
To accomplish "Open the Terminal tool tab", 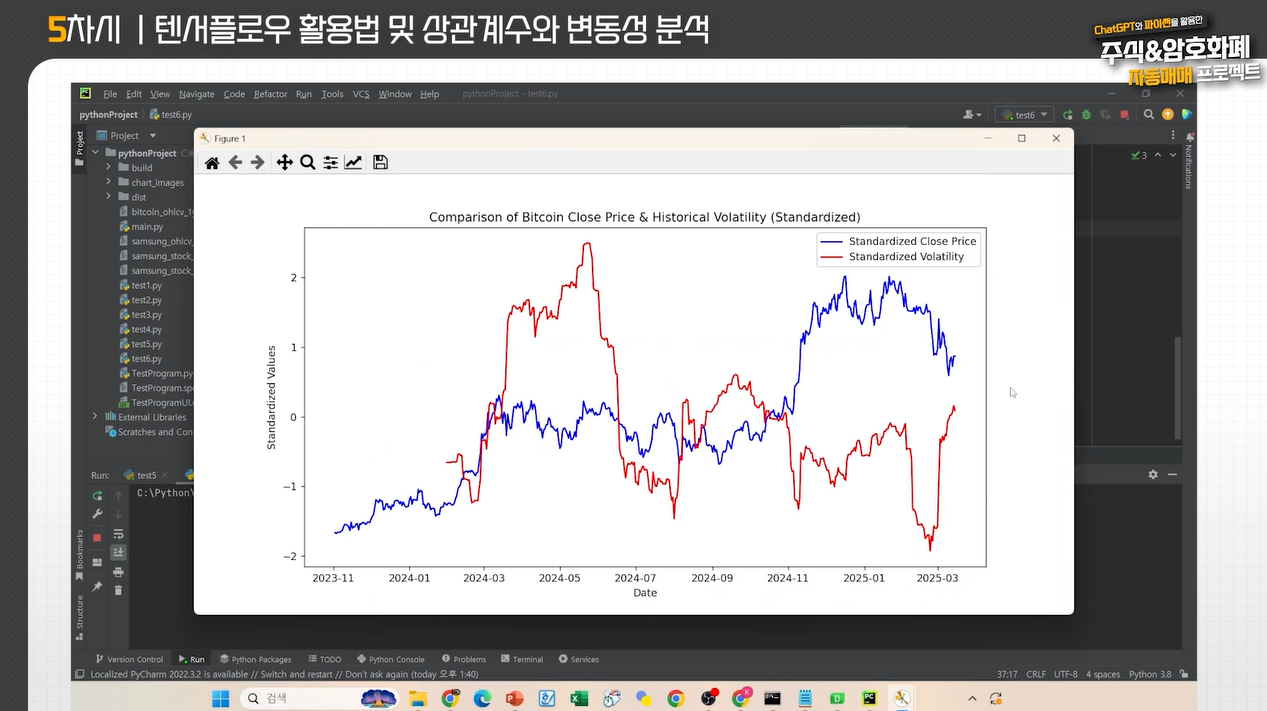I will click(x=522, y=659).
